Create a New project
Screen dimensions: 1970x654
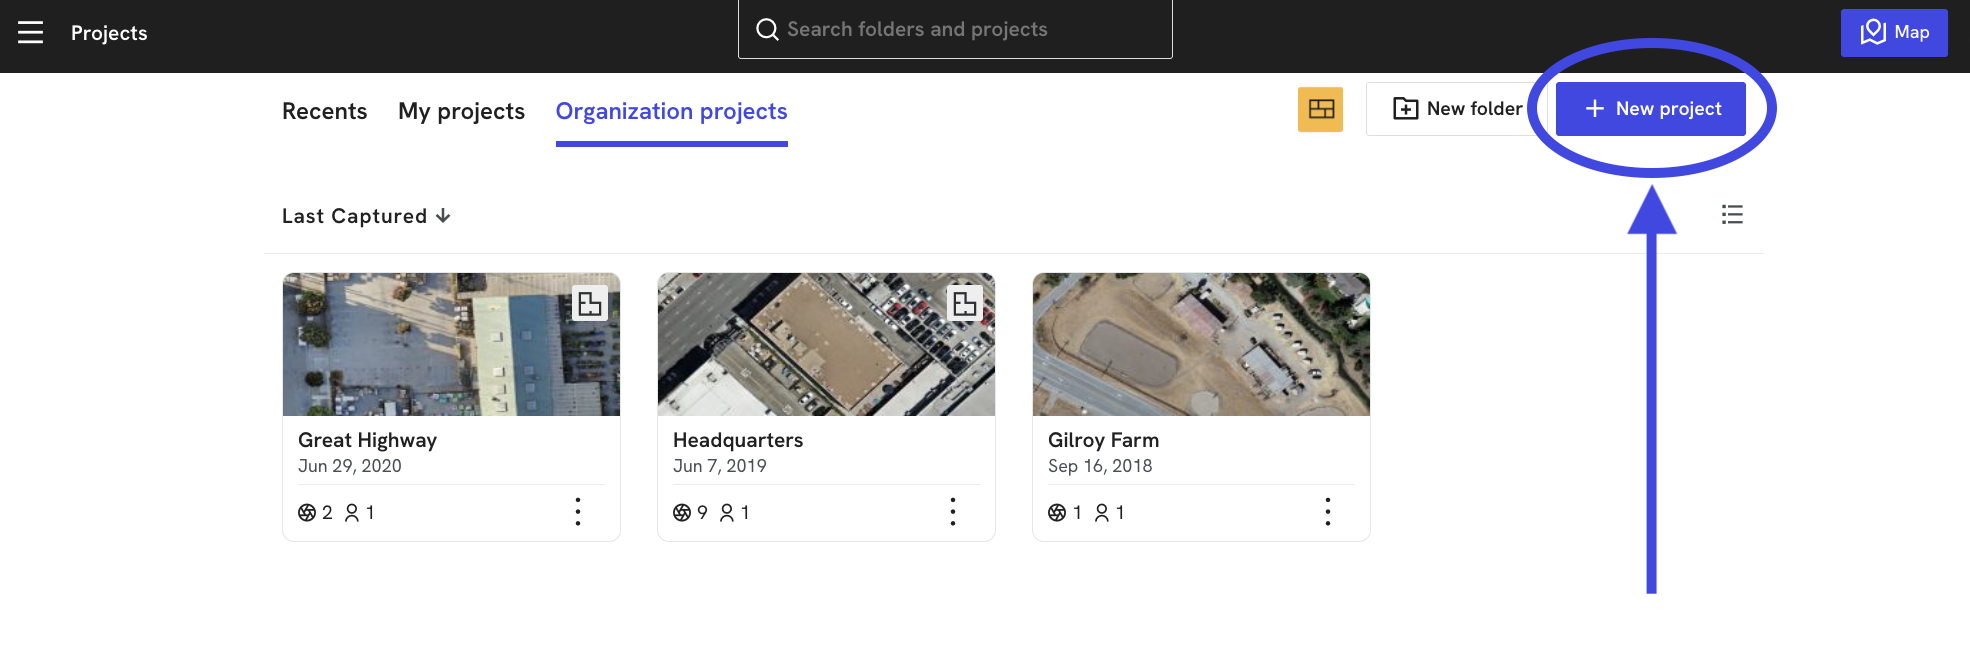[1651, 109]
